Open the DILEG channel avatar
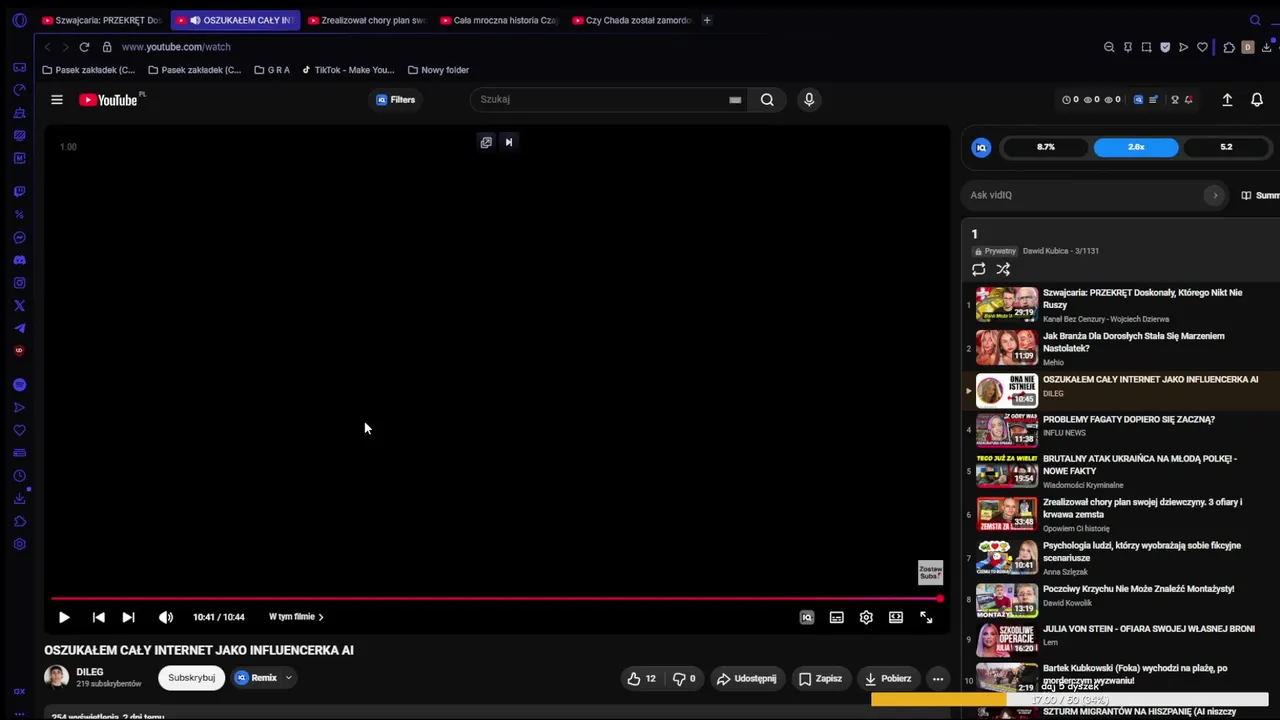 (x=57, y=677)
